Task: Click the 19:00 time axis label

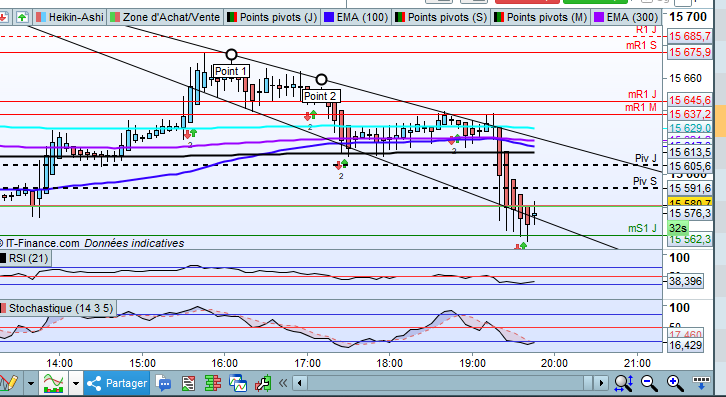Action: [x=472, y=363]
